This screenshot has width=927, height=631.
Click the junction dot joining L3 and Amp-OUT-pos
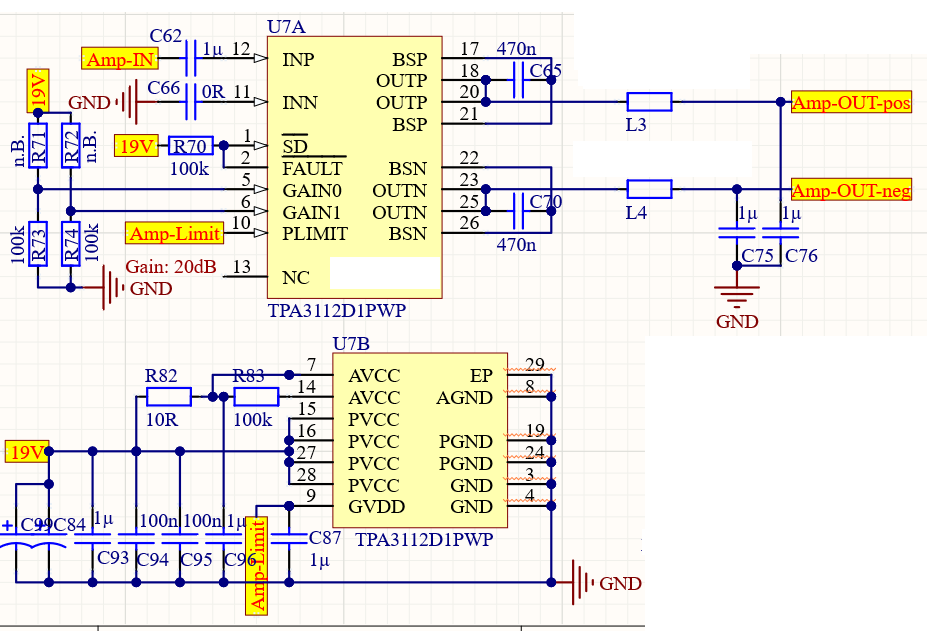pyautogui.click(x=780, y=102)
